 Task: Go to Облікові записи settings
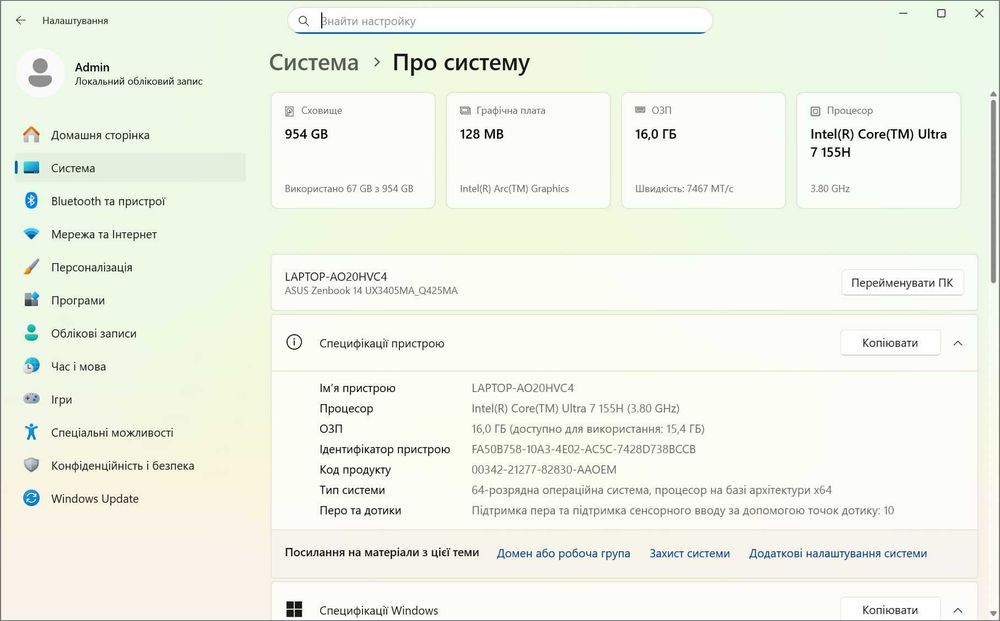coord(93,333)
